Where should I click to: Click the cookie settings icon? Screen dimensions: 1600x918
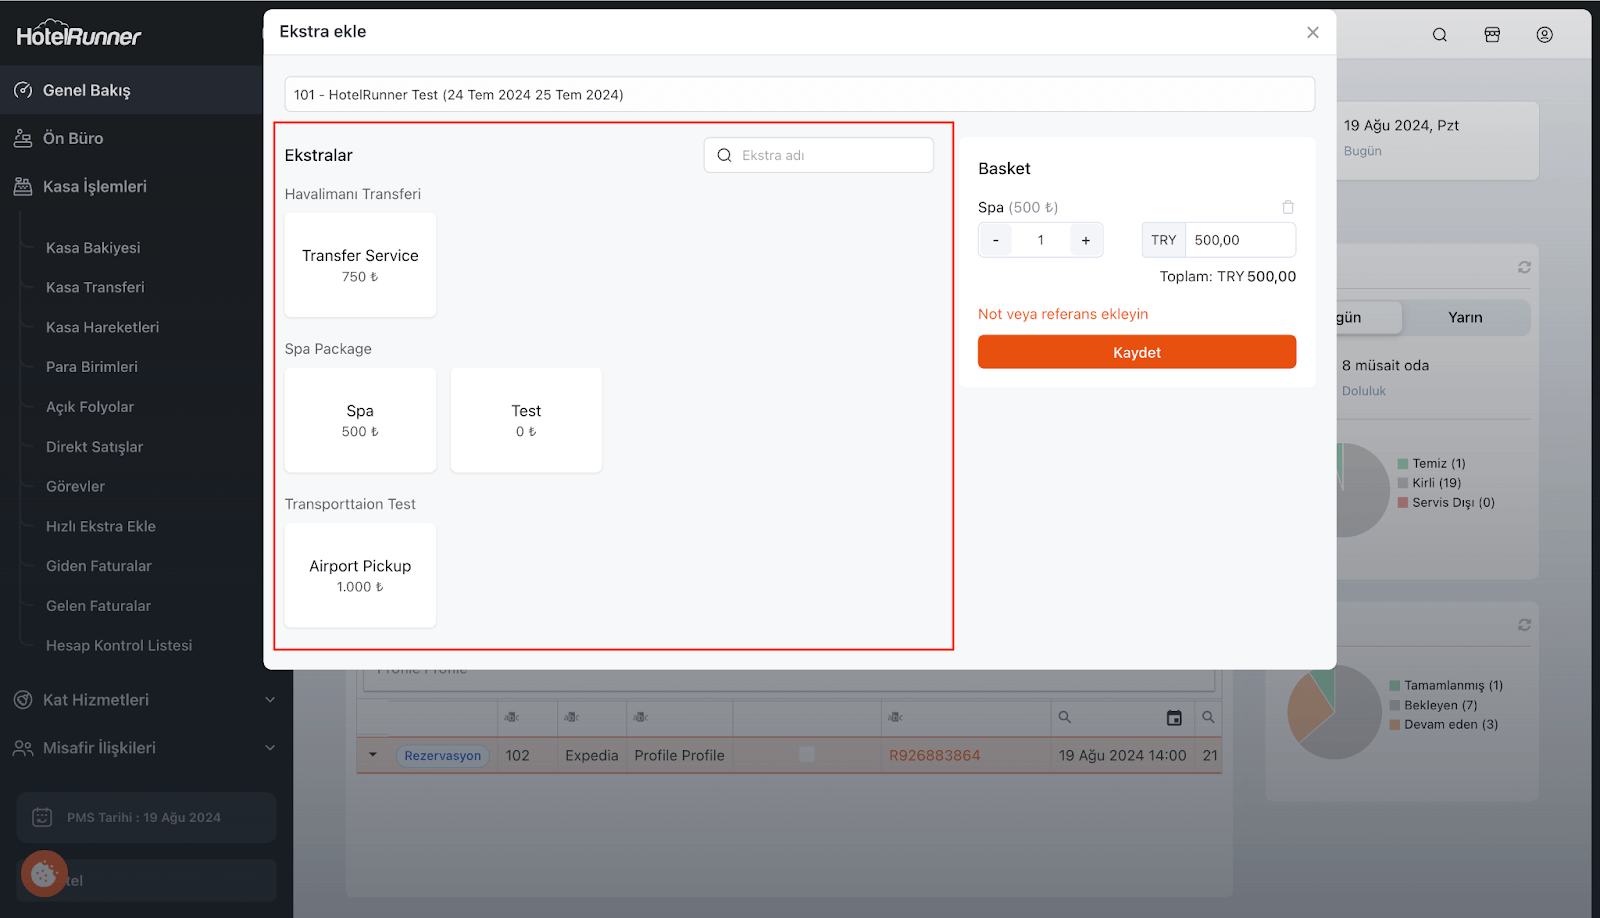point(44,874)
